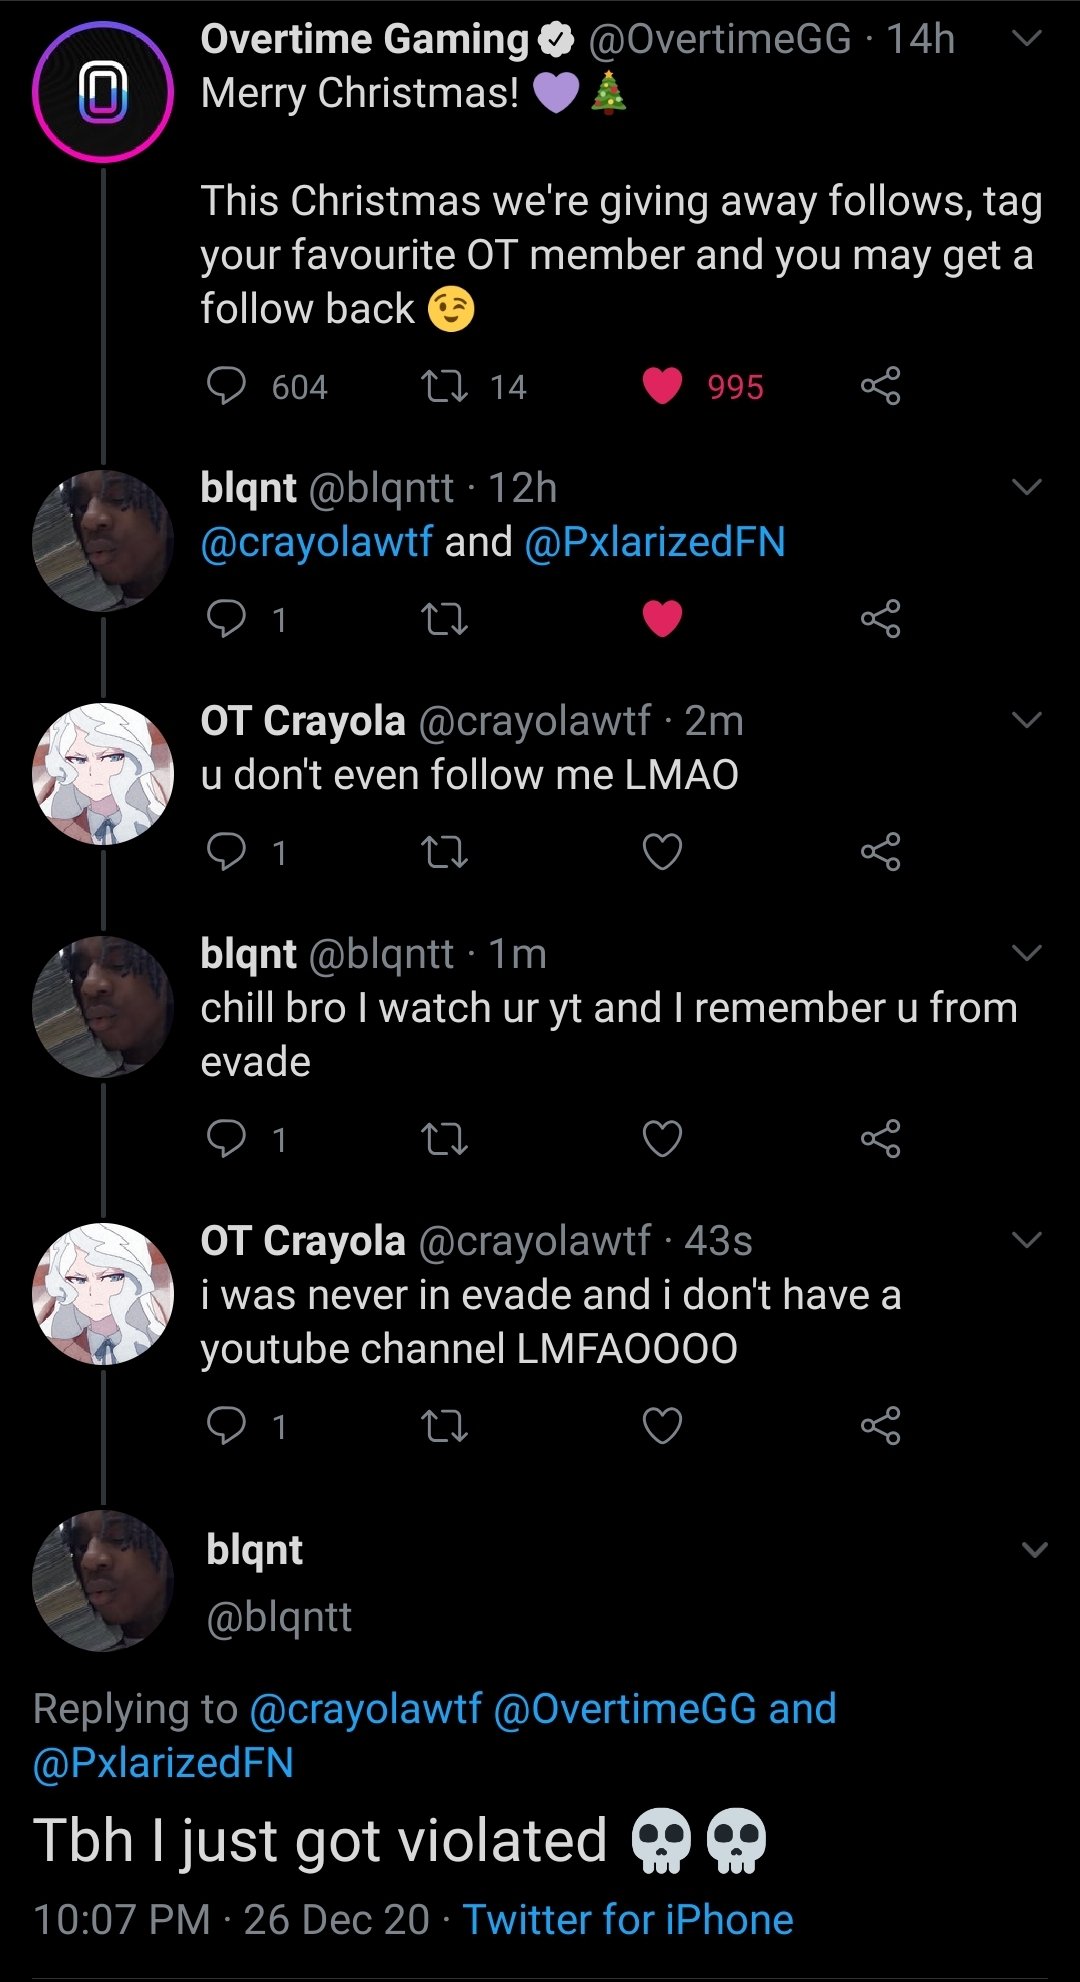View OT Crayola's avatar on the 2m tweet
Viewport: 1080px width, 1982px height.
103,774
